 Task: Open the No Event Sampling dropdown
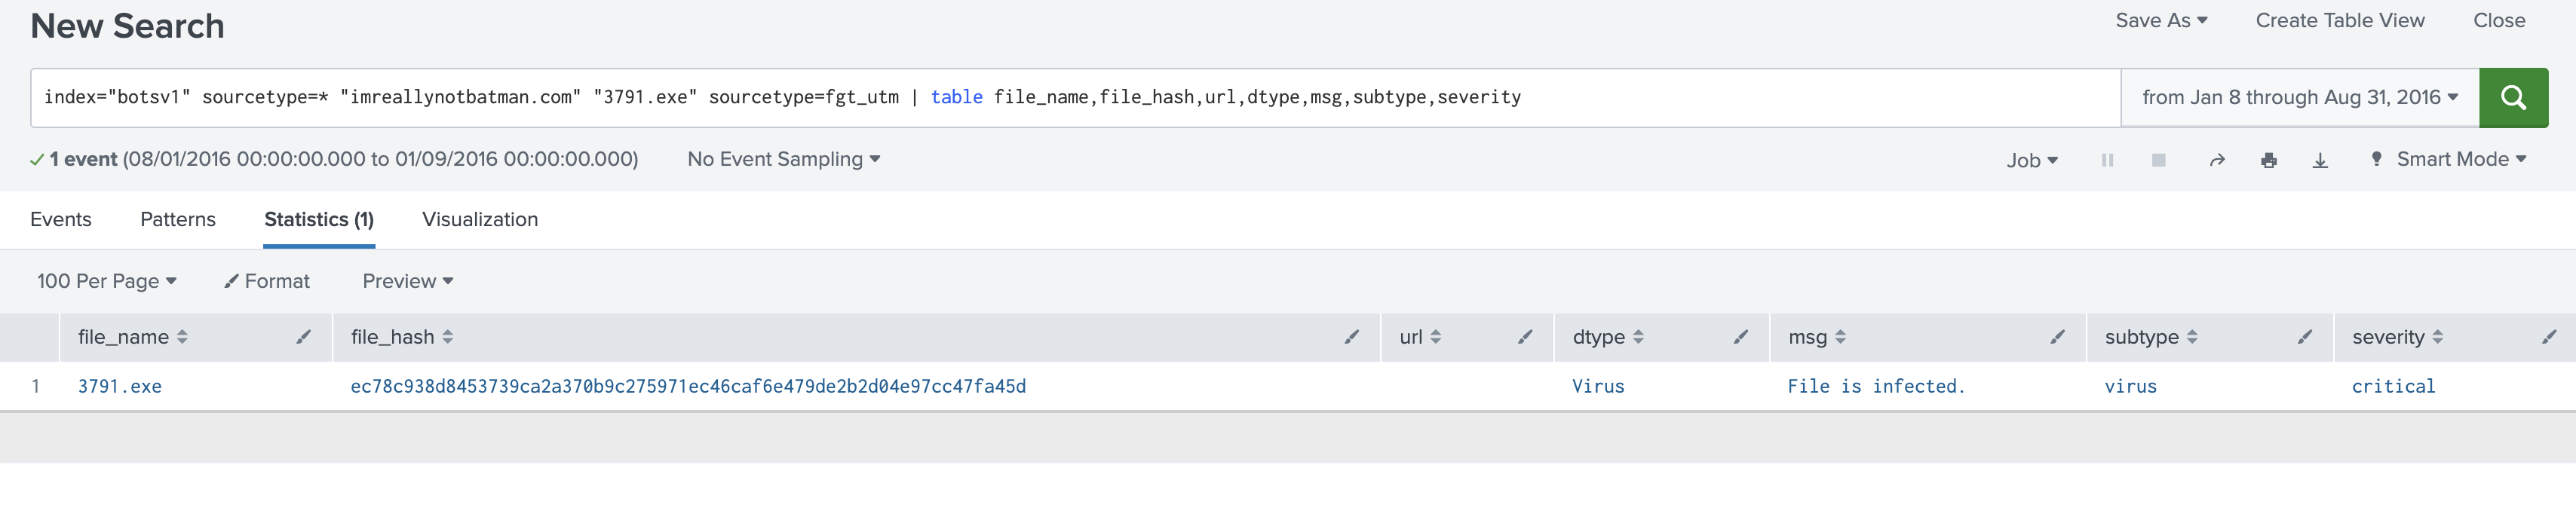point(783,159)
